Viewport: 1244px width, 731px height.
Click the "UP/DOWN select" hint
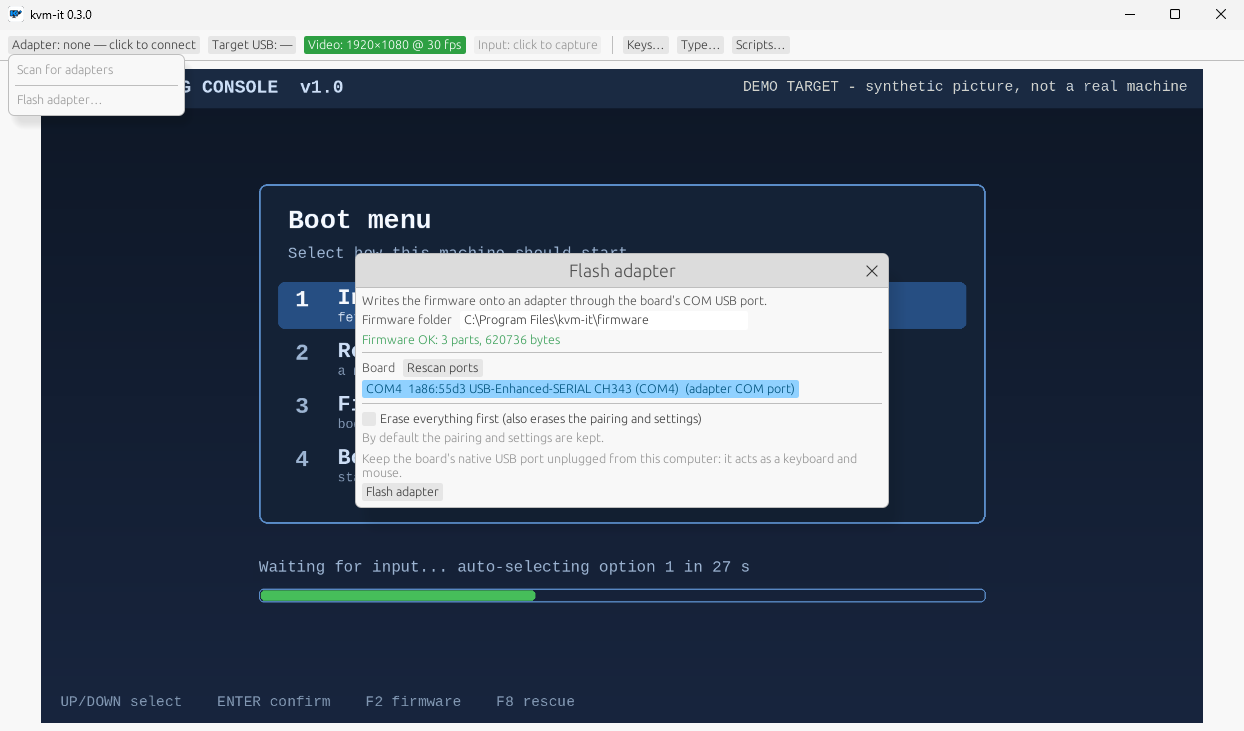(x=121, y=702)
